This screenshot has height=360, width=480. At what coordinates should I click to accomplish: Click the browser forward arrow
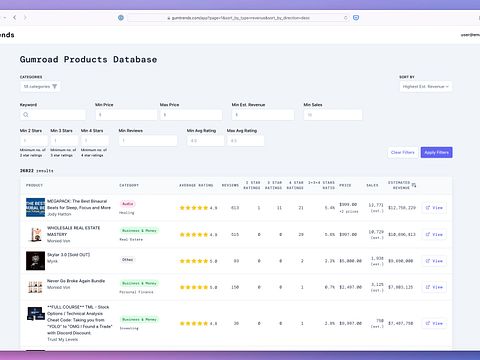coord(25,17)
